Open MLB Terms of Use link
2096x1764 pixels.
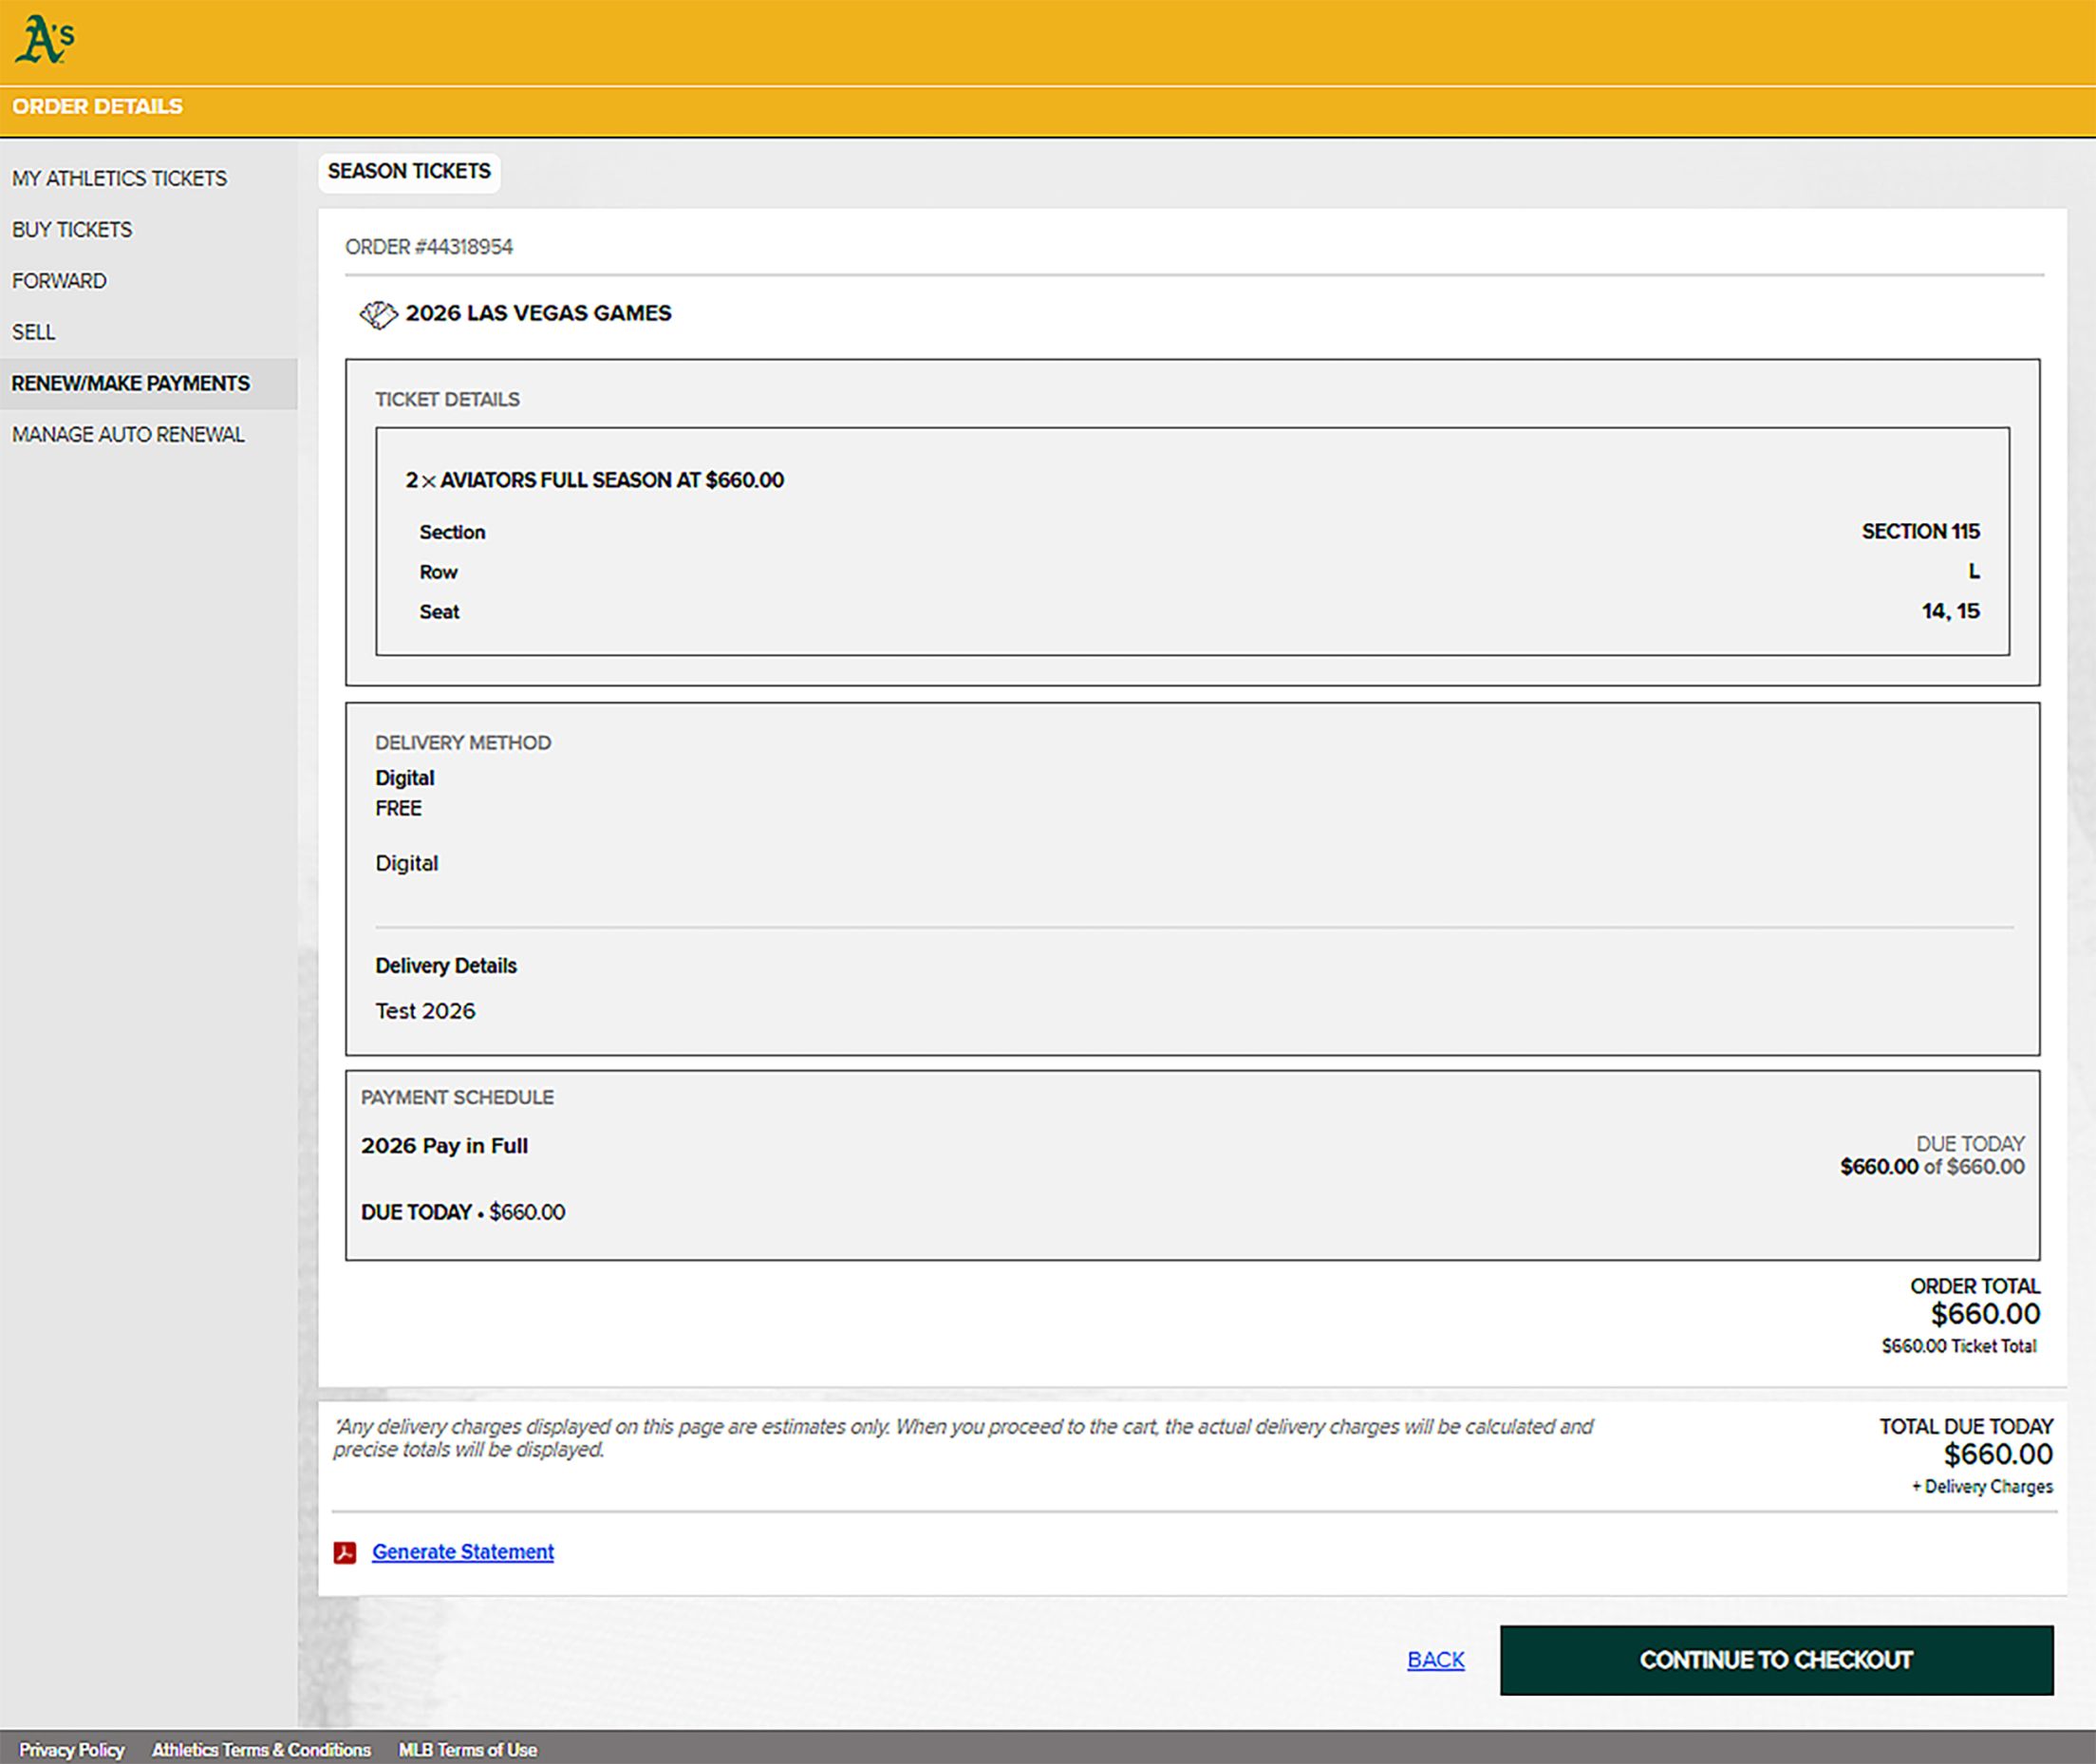467,1749
